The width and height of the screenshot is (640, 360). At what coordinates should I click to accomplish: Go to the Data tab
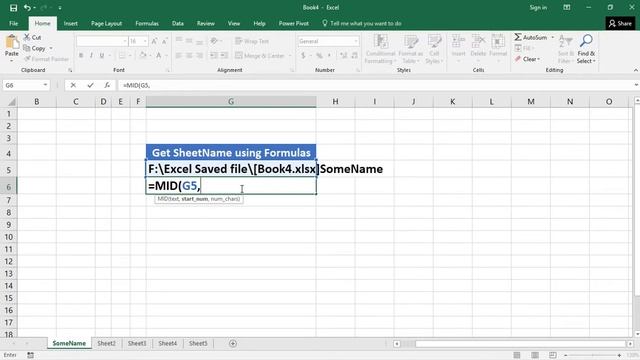(178, 24)
